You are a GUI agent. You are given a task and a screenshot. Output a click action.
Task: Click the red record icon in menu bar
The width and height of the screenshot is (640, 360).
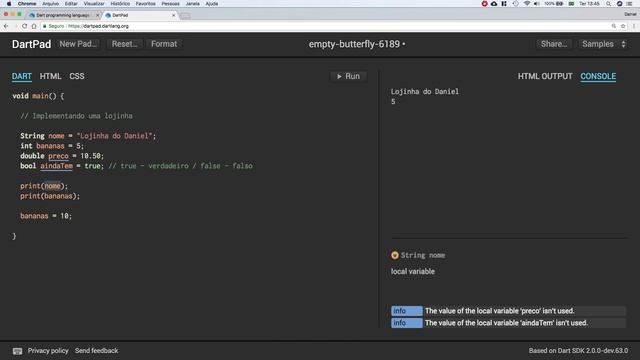point(484,4)
